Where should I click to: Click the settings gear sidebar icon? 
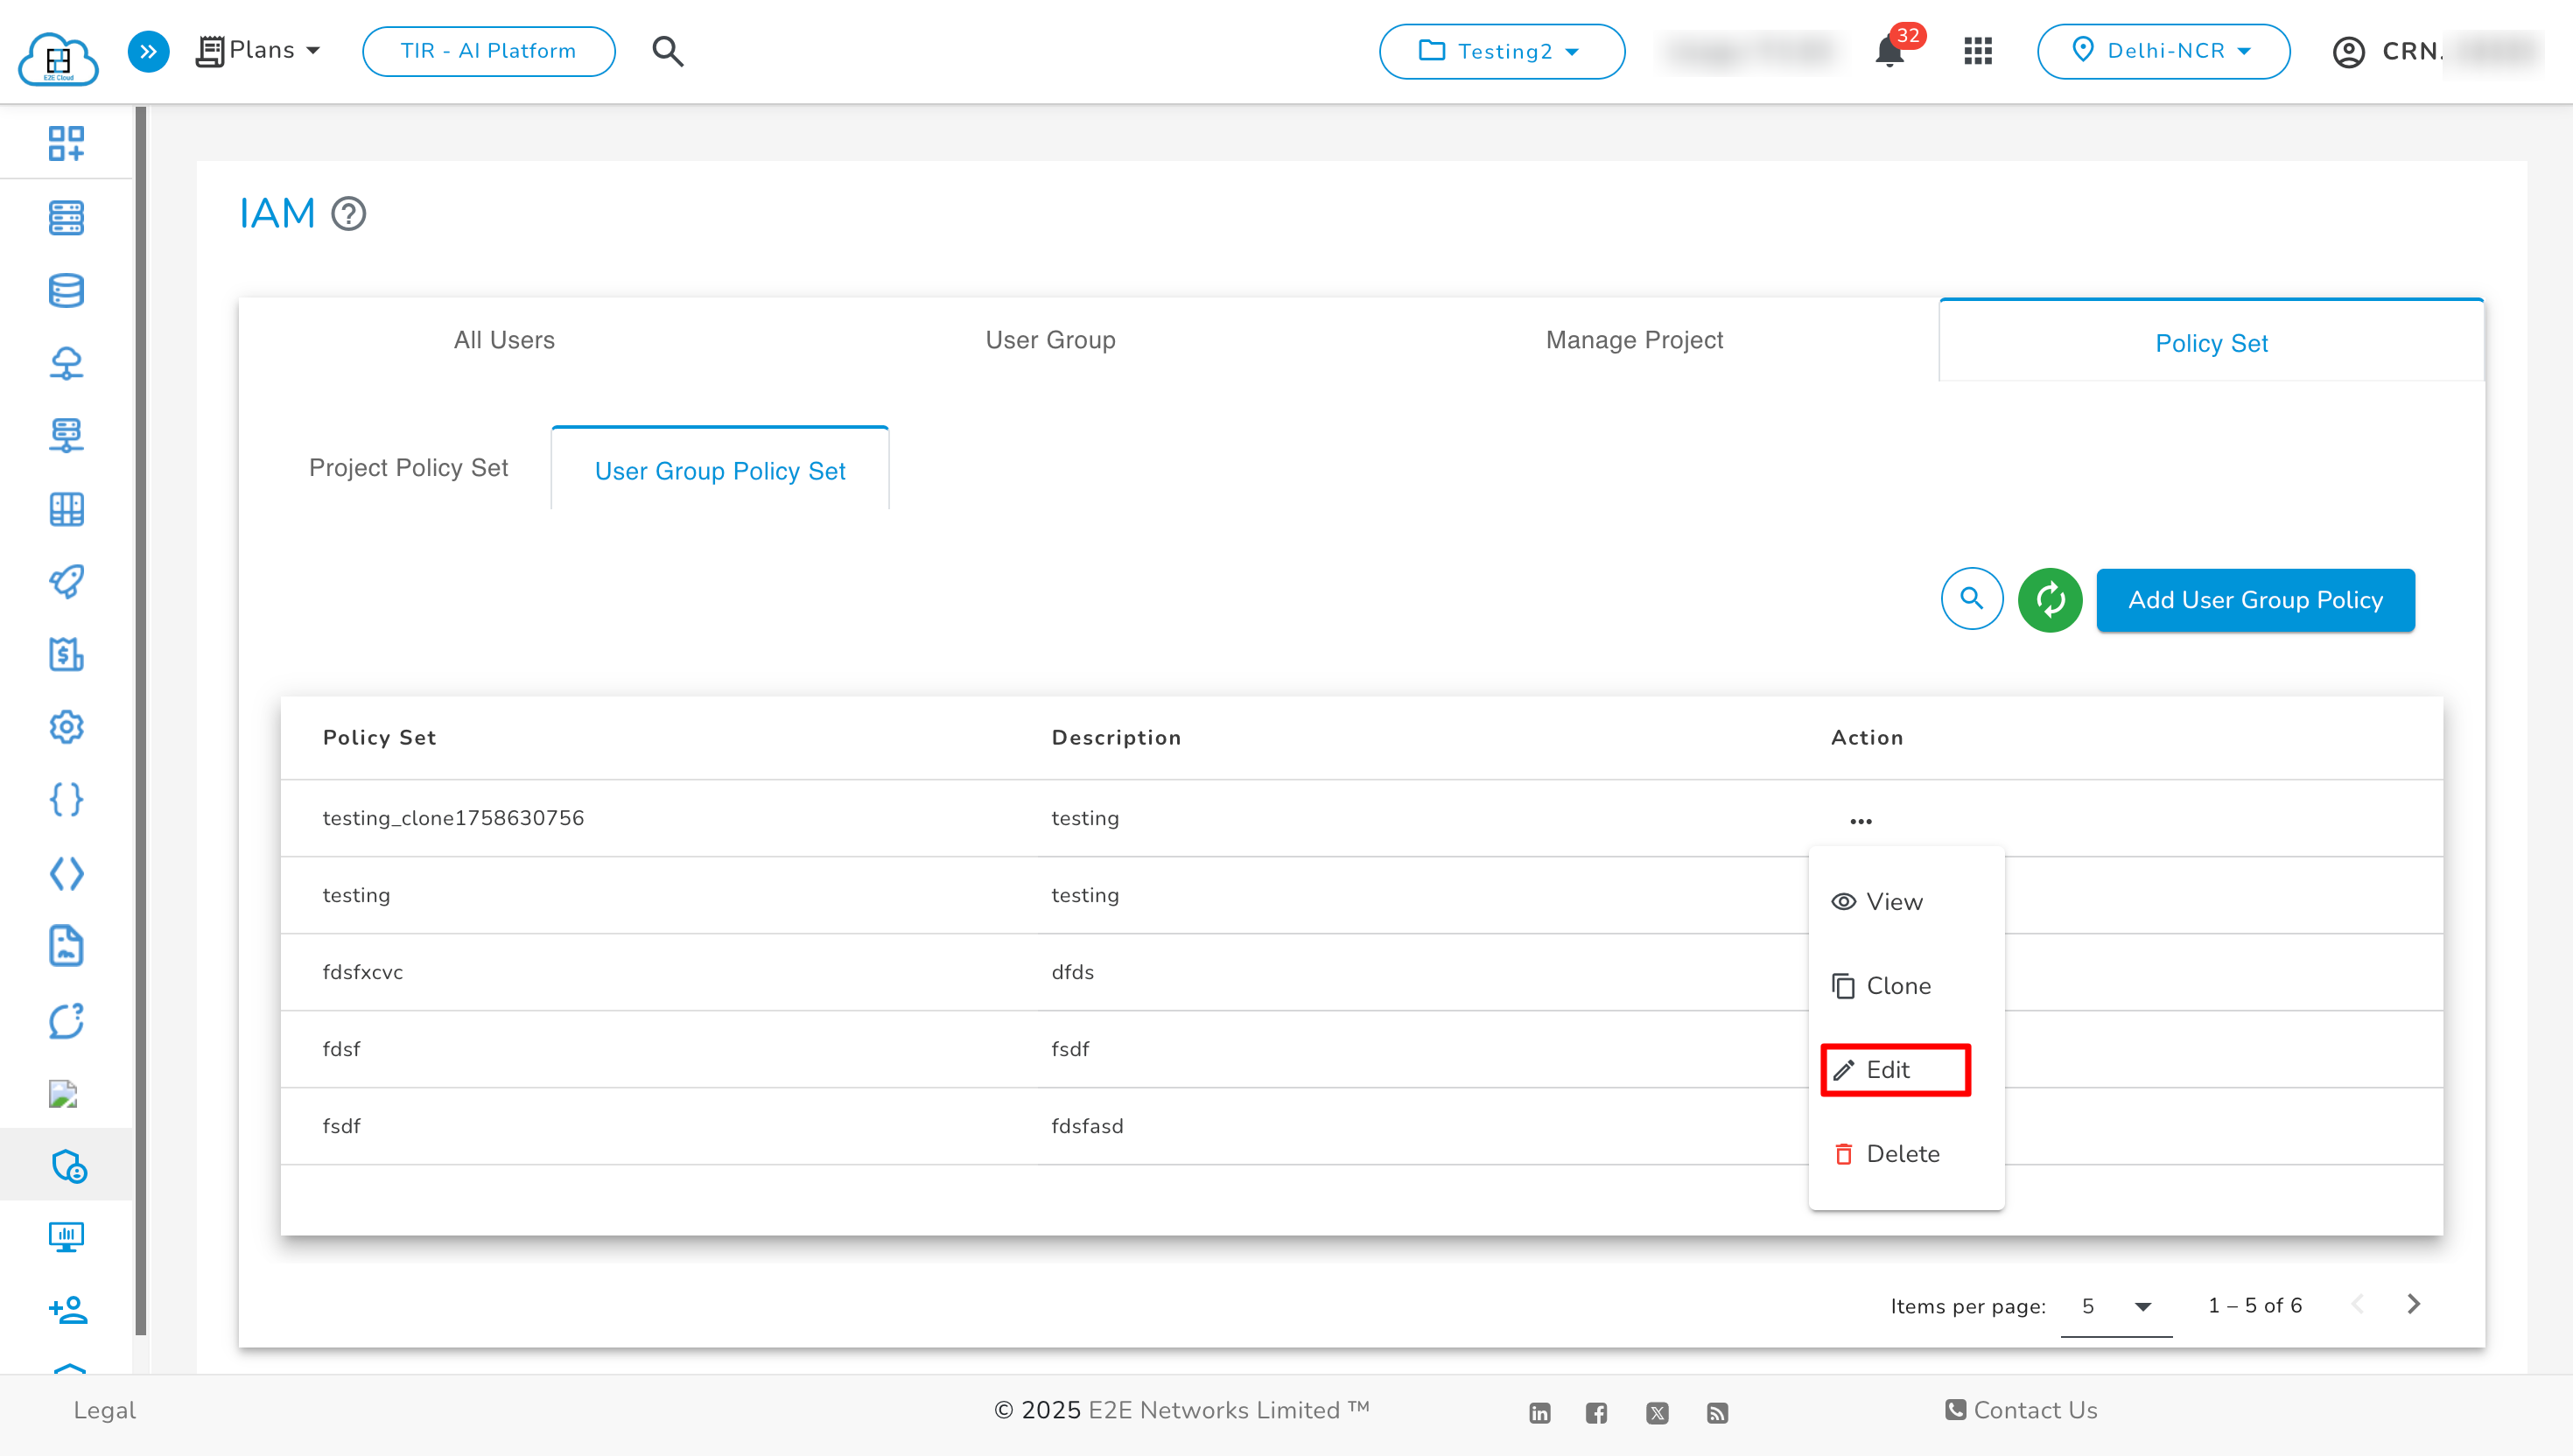(66, 727)
